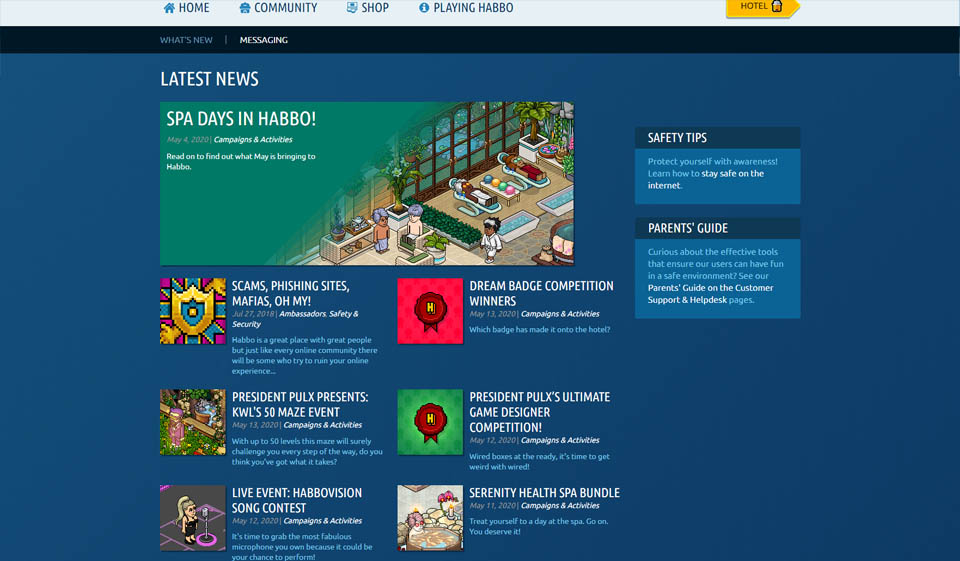960x561 pixels.
Task: Open the Habbovision Song Contest singer thumbnail
Action: click(193, 518)
